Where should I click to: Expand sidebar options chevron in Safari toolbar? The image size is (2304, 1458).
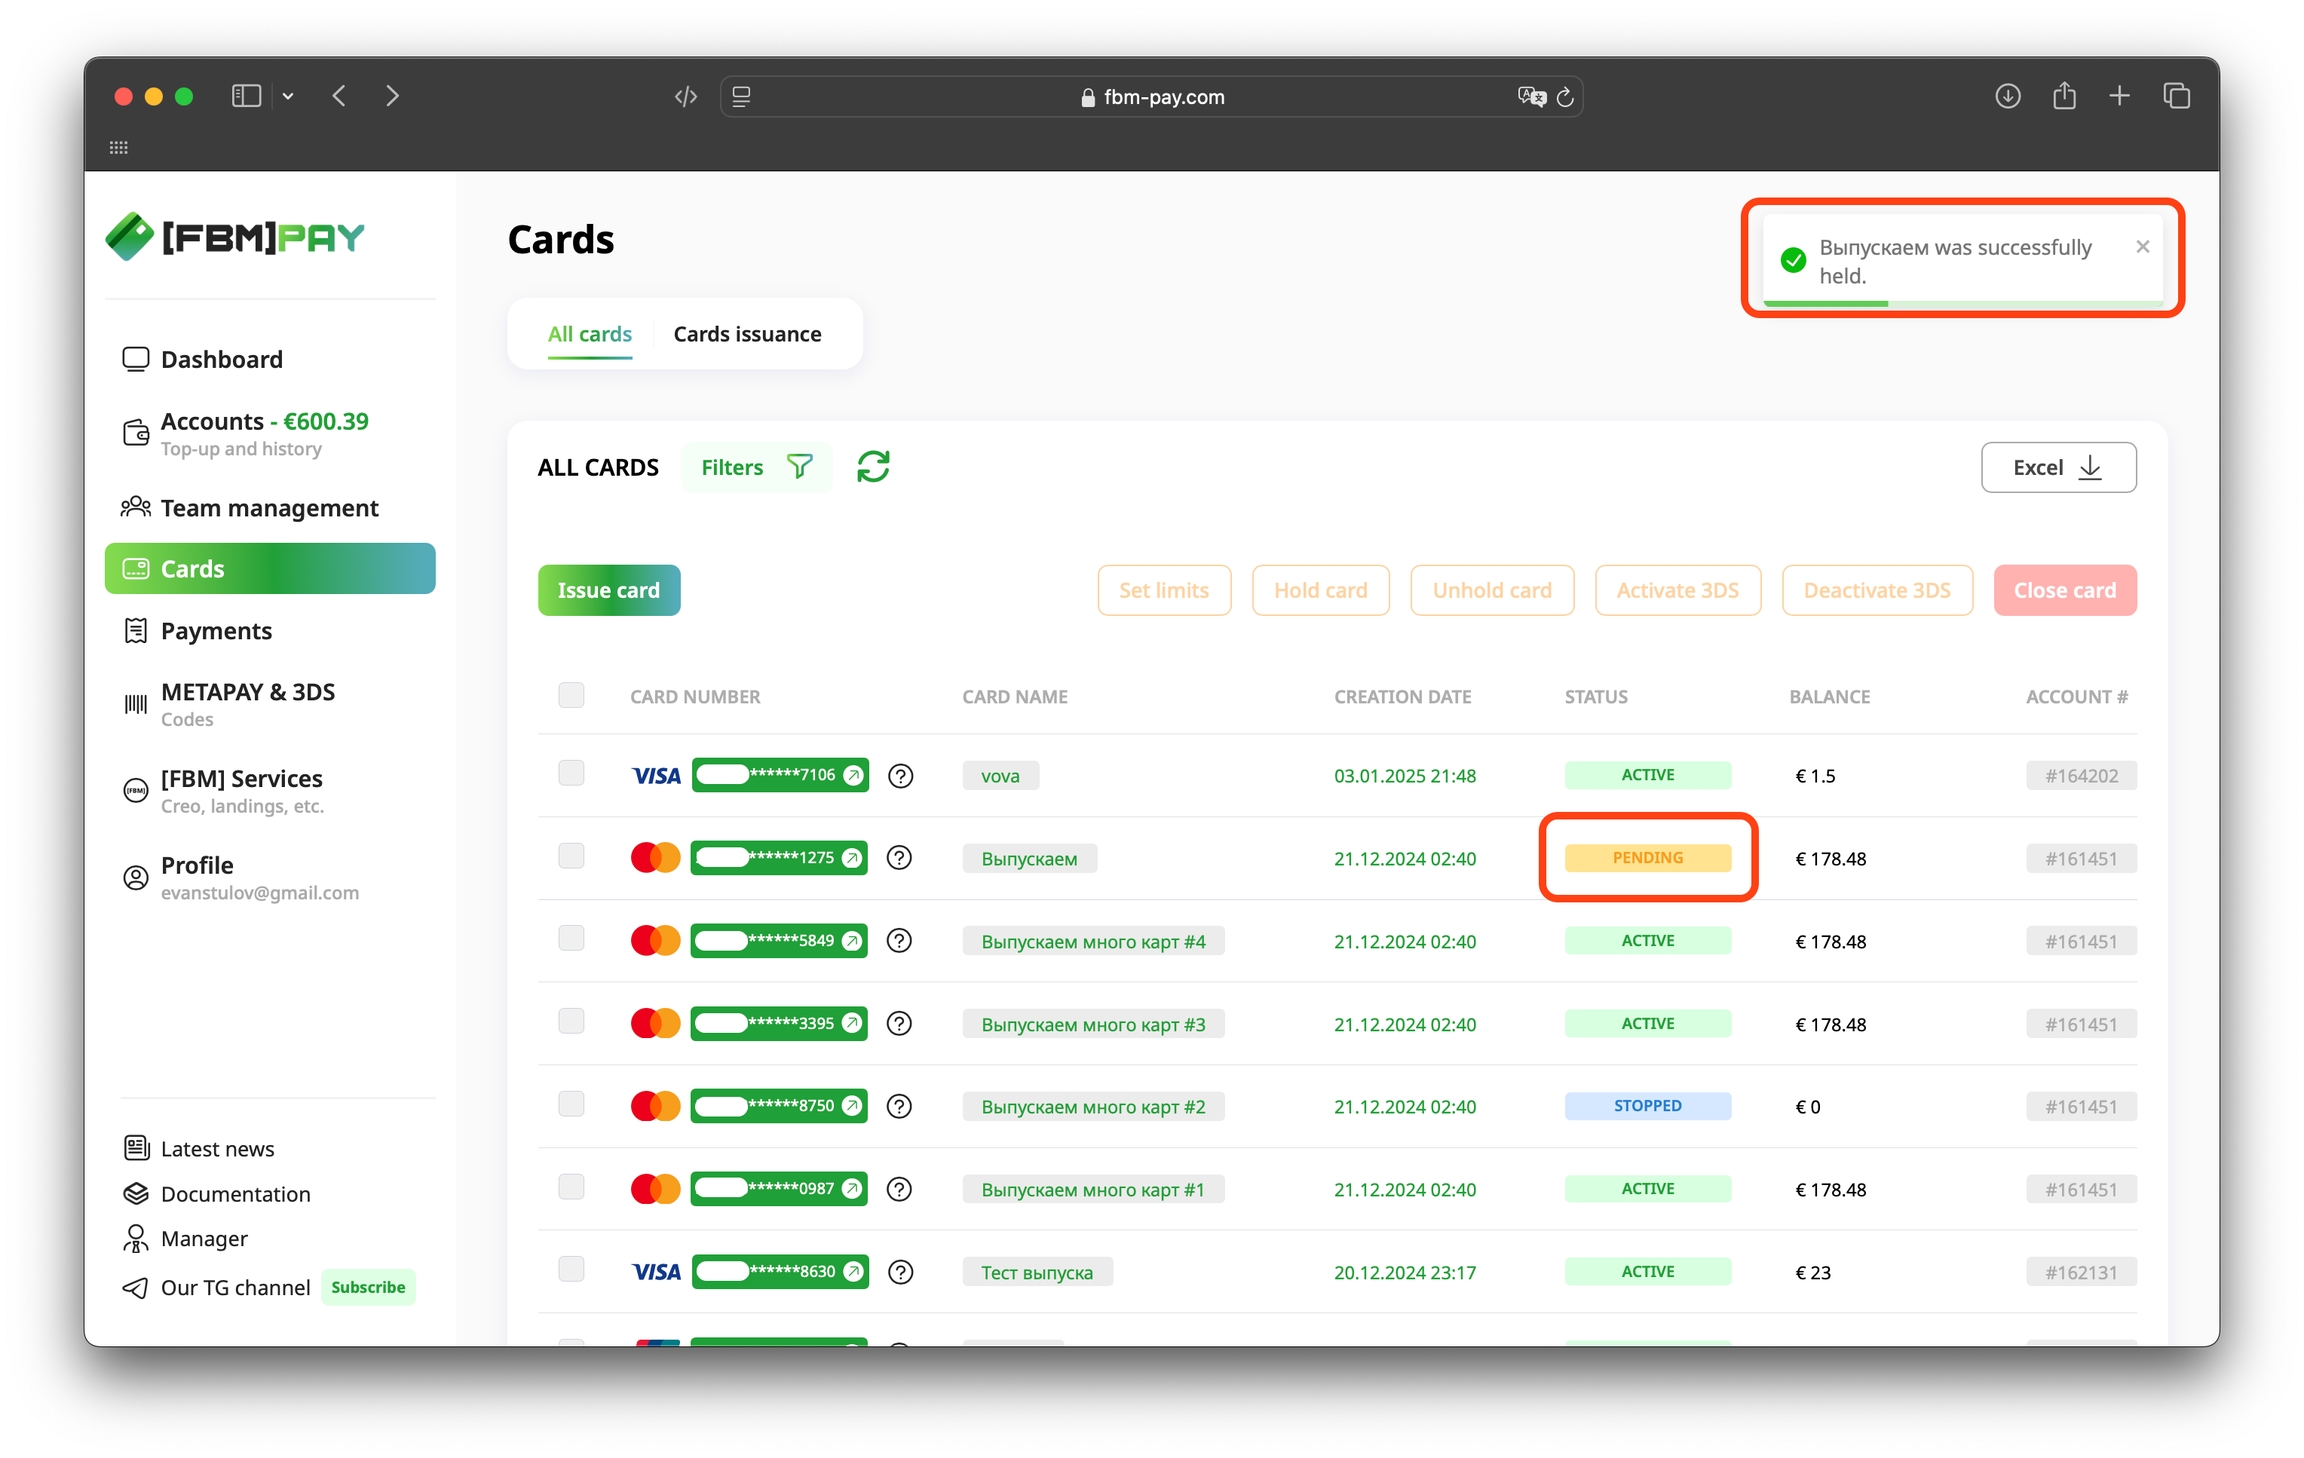[288, 96]
